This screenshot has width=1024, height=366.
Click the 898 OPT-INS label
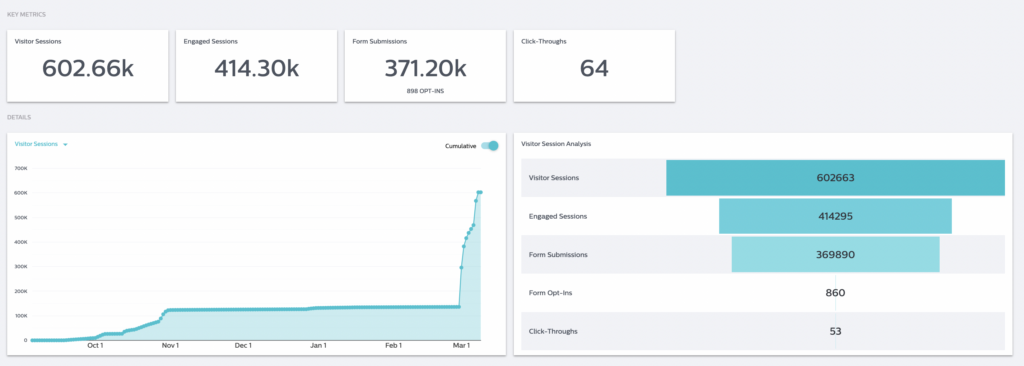tap(425, 91)
